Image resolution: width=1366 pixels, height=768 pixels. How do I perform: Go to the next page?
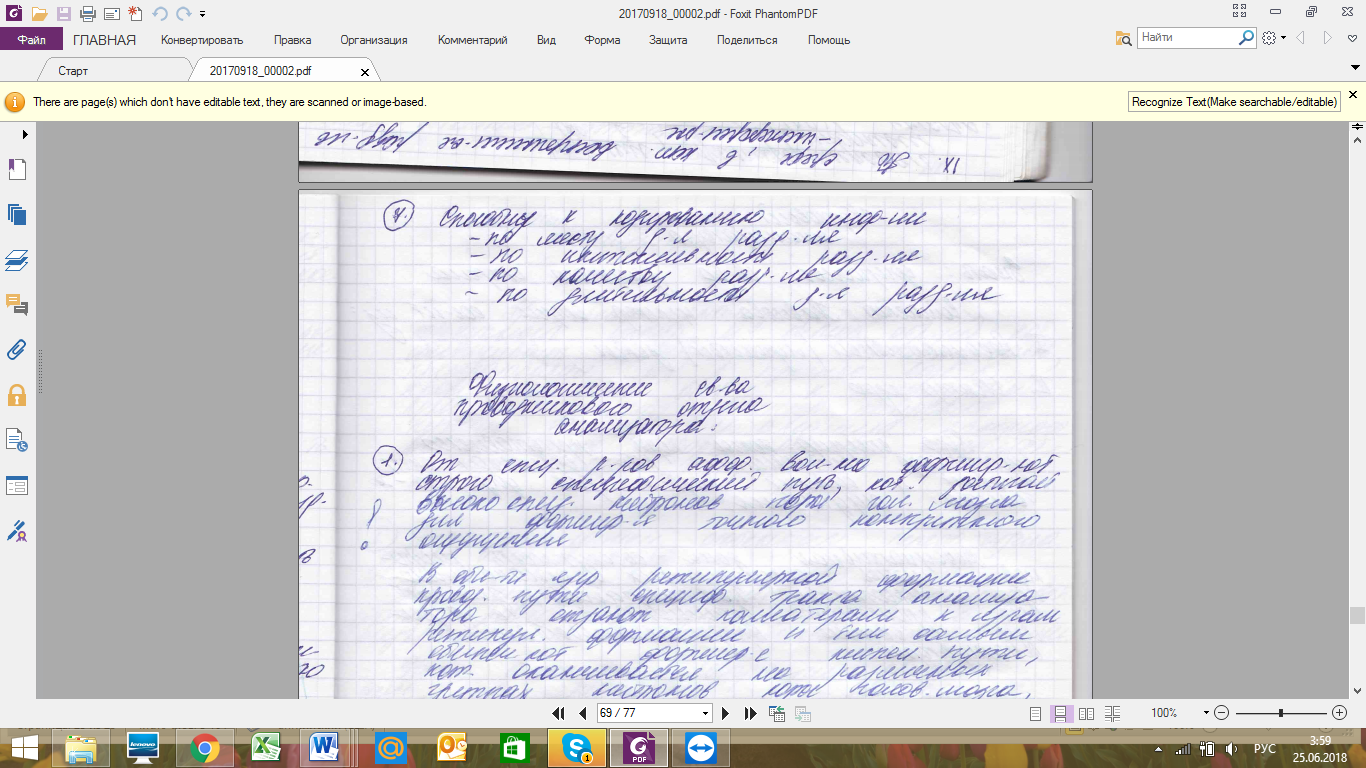(726, 713)
